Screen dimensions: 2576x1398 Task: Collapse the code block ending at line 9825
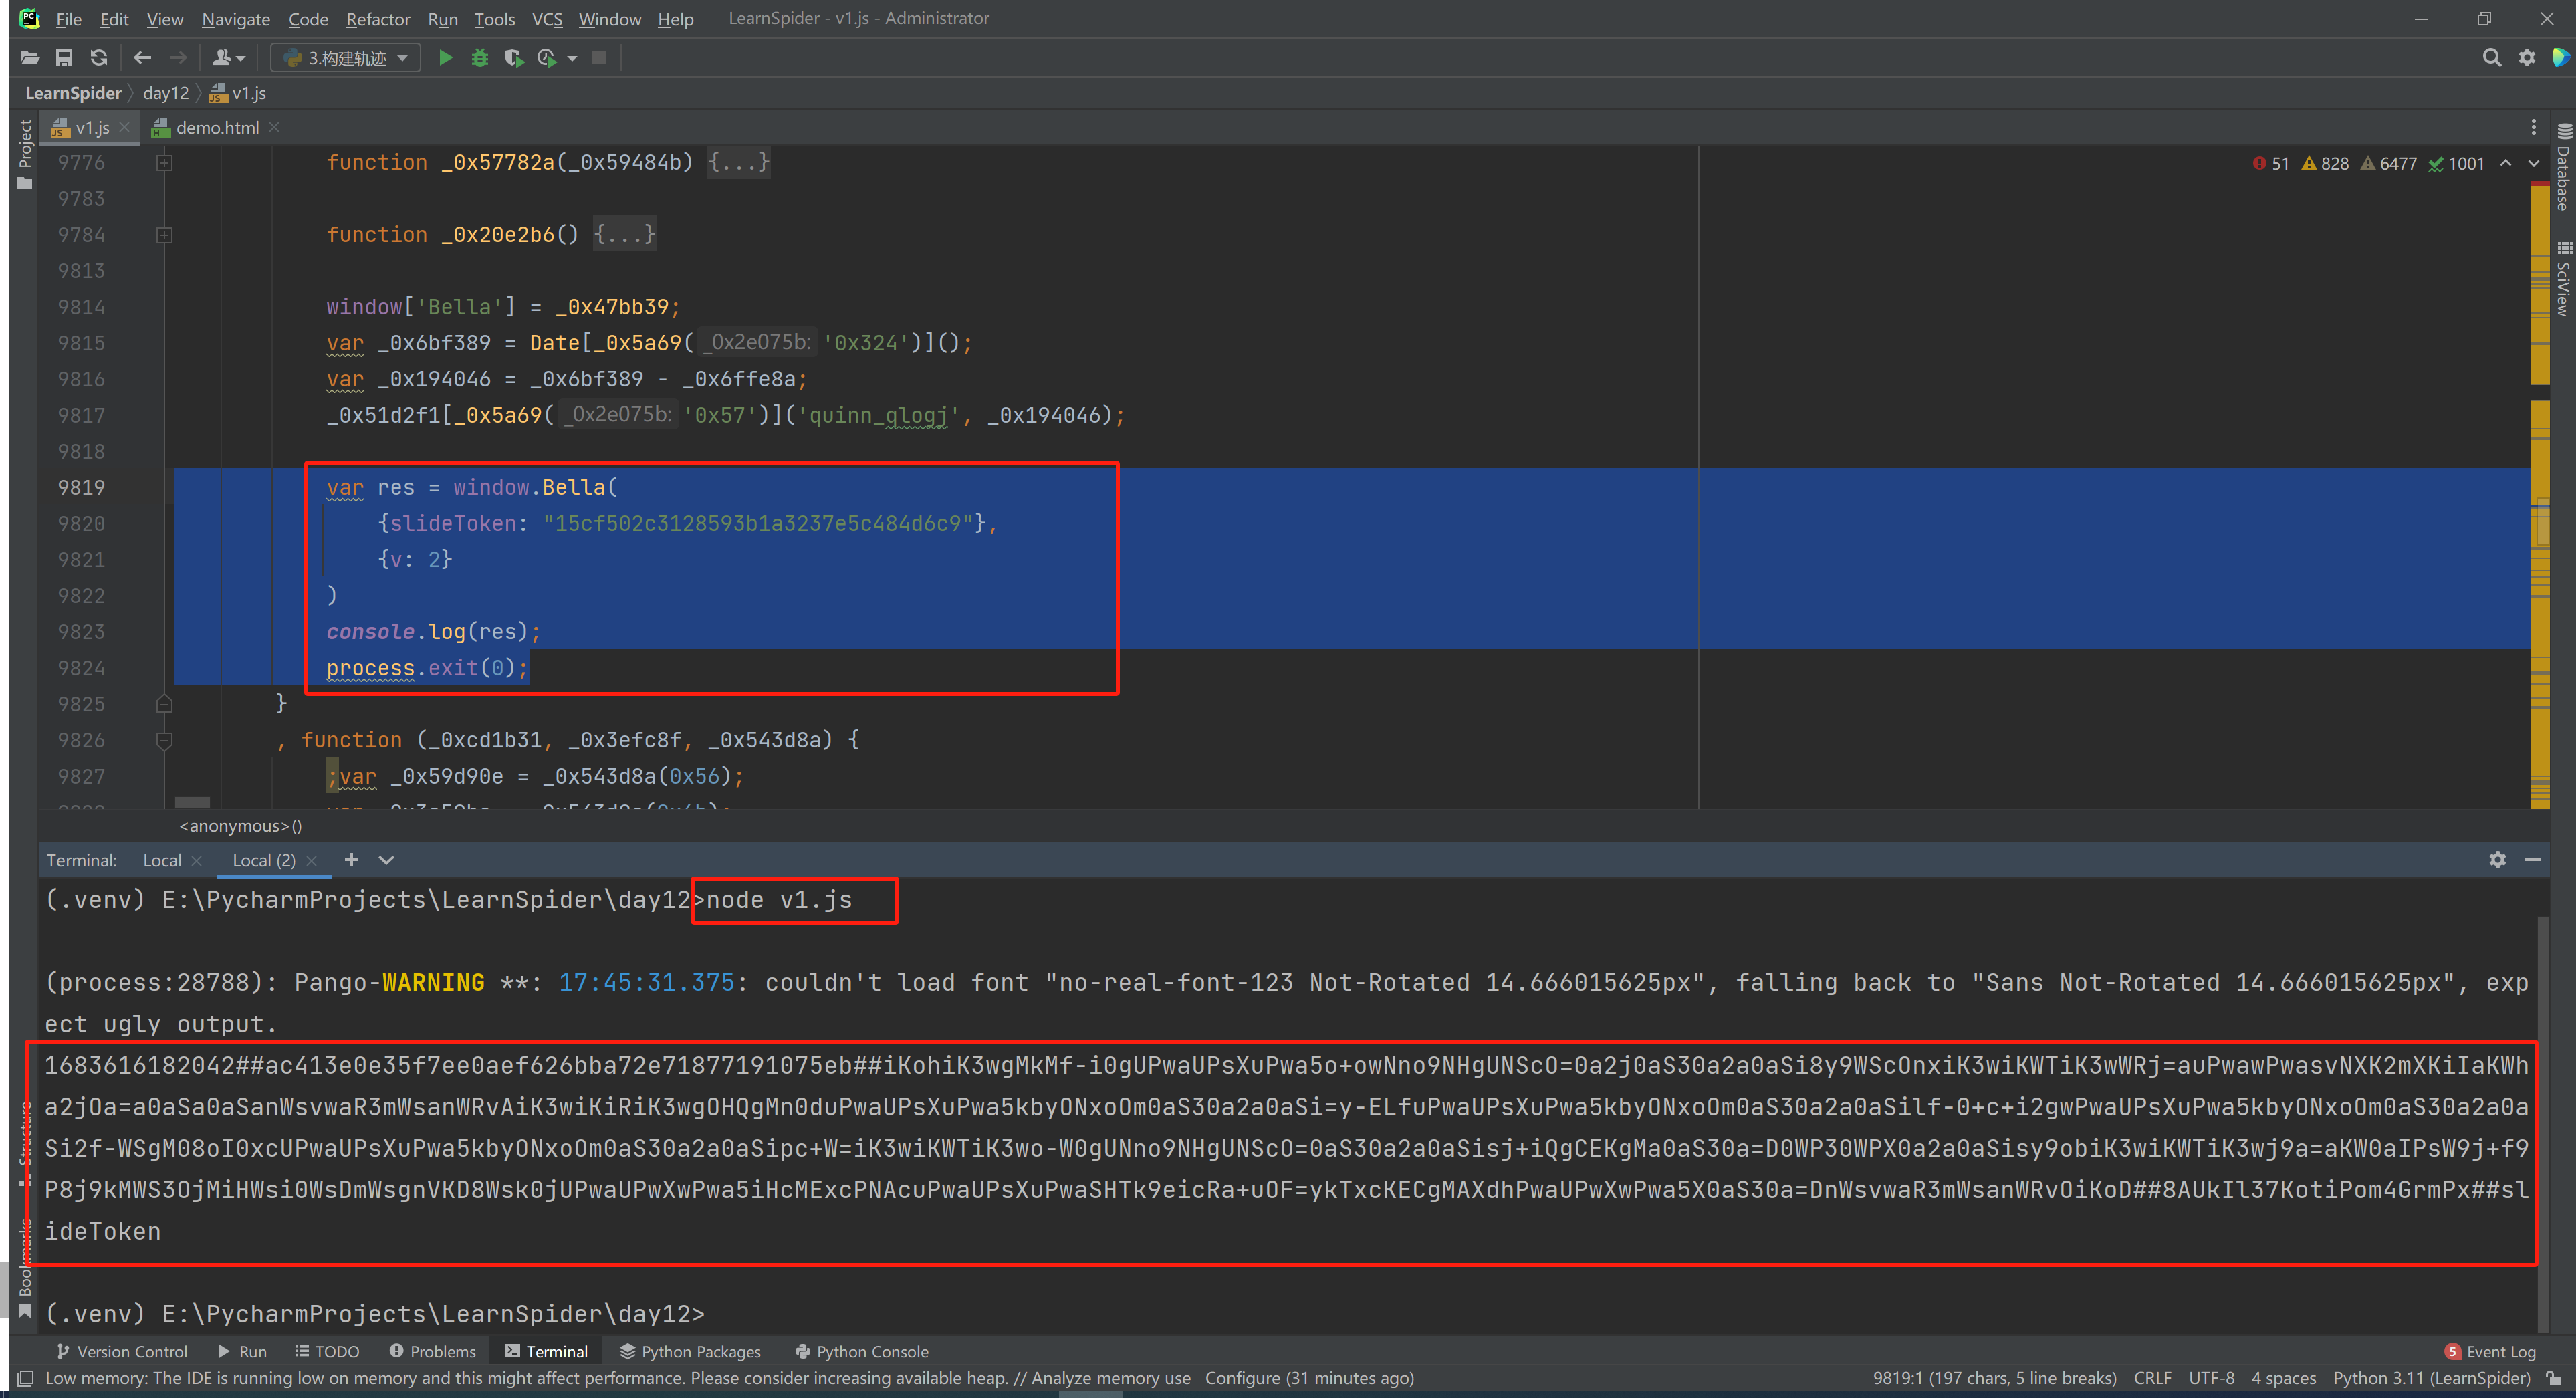pos(165,704)
